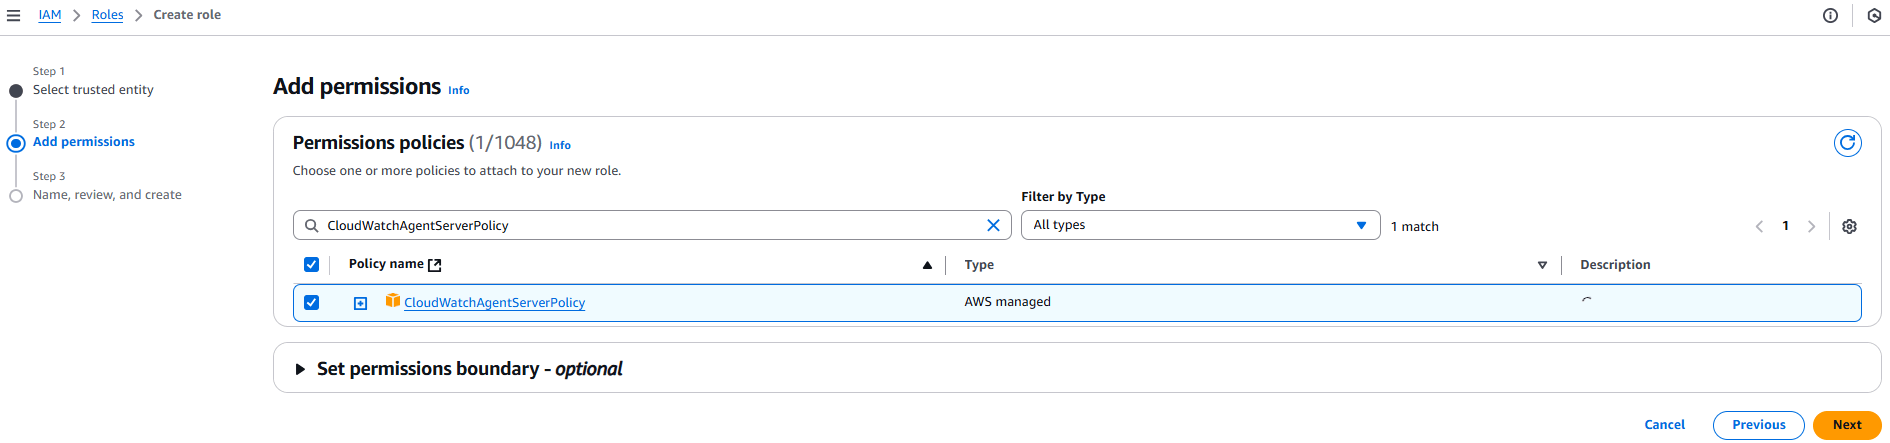Uncheck the CloudWatchAgentServerPolicy checkbox
Viewport: 1890px width, 443px height.
pyautogui.click(x=311, y=302)
